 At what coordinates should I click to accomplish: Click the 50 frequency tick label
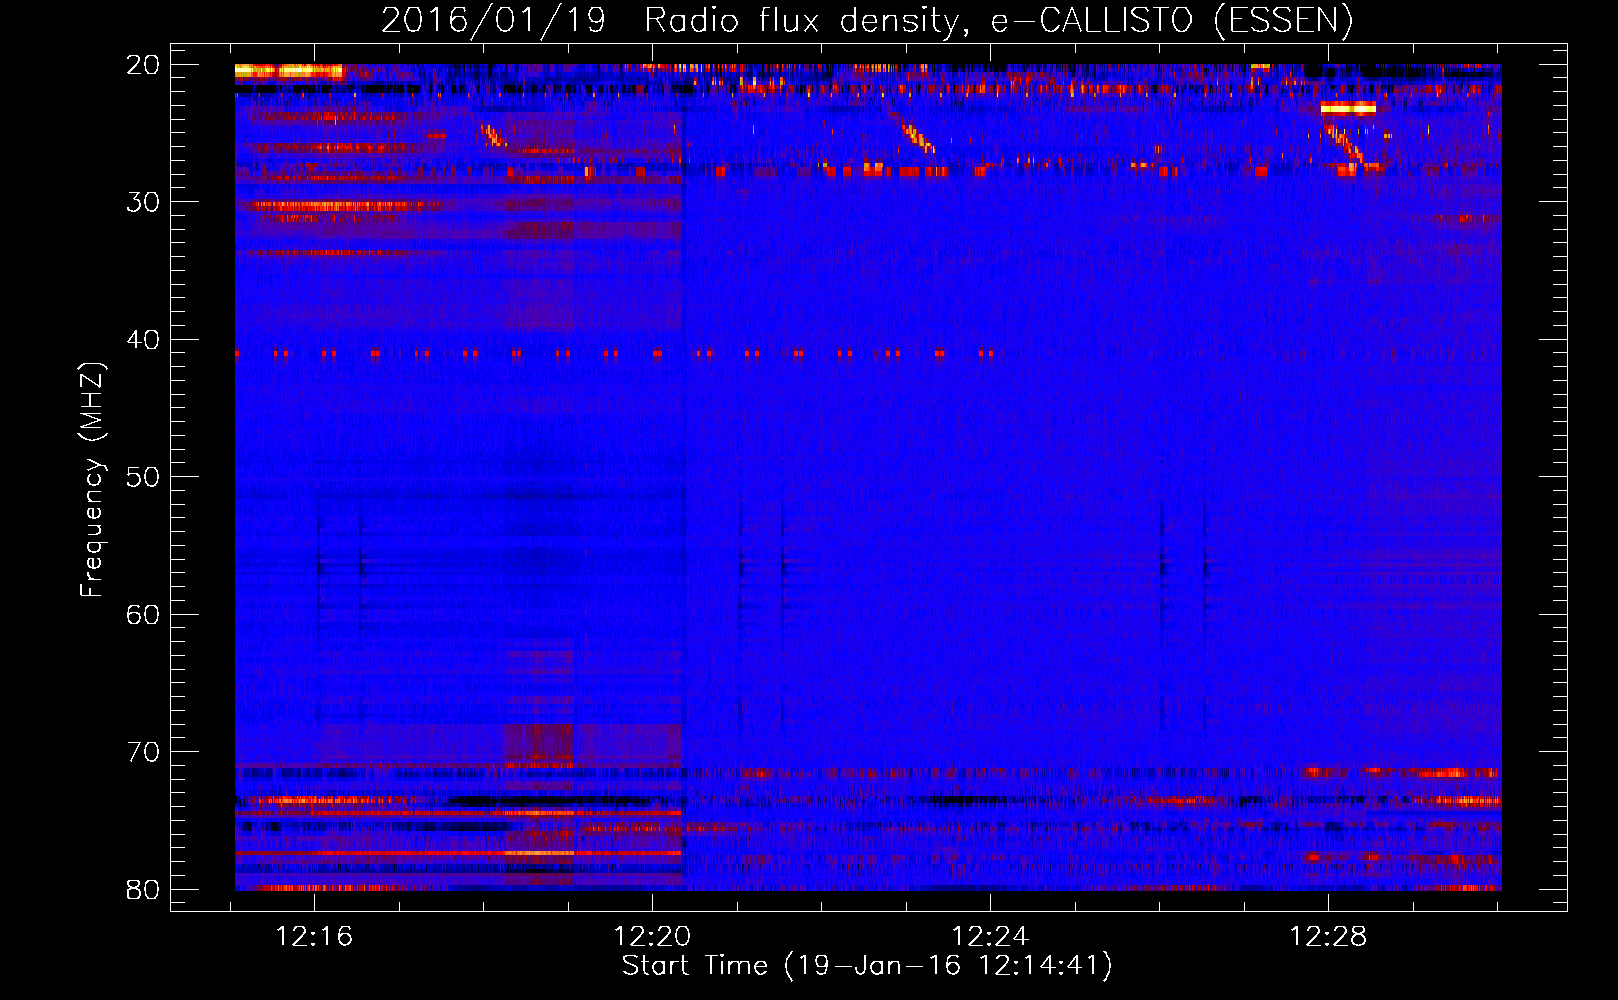click(143, 477)
